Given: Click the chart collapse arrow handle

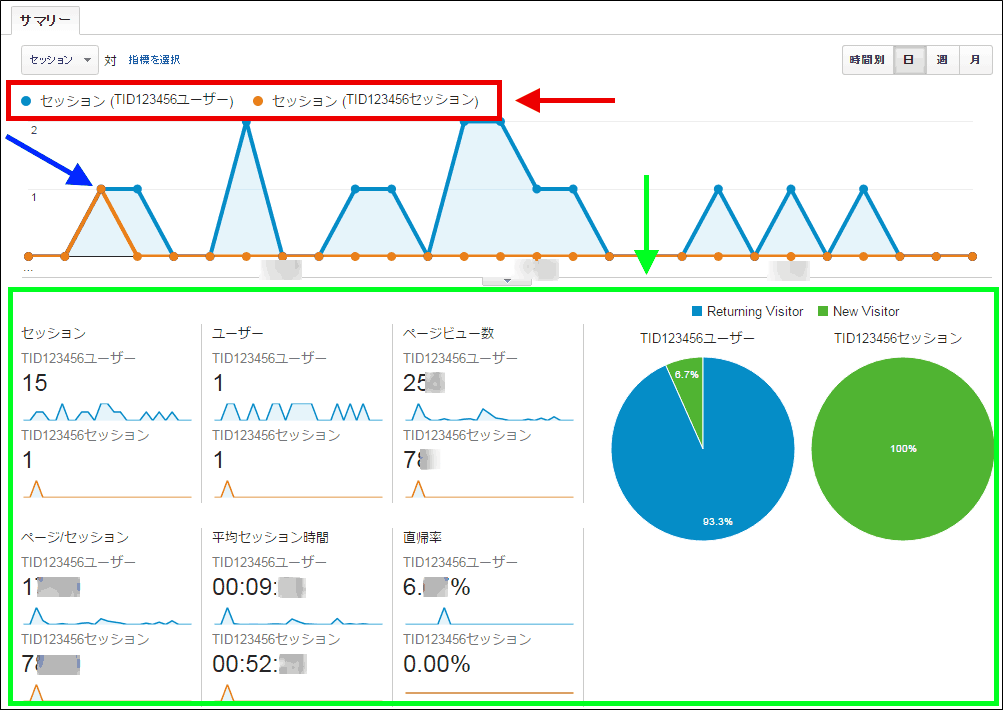Looking at the screenshot, I should point(507,280).
